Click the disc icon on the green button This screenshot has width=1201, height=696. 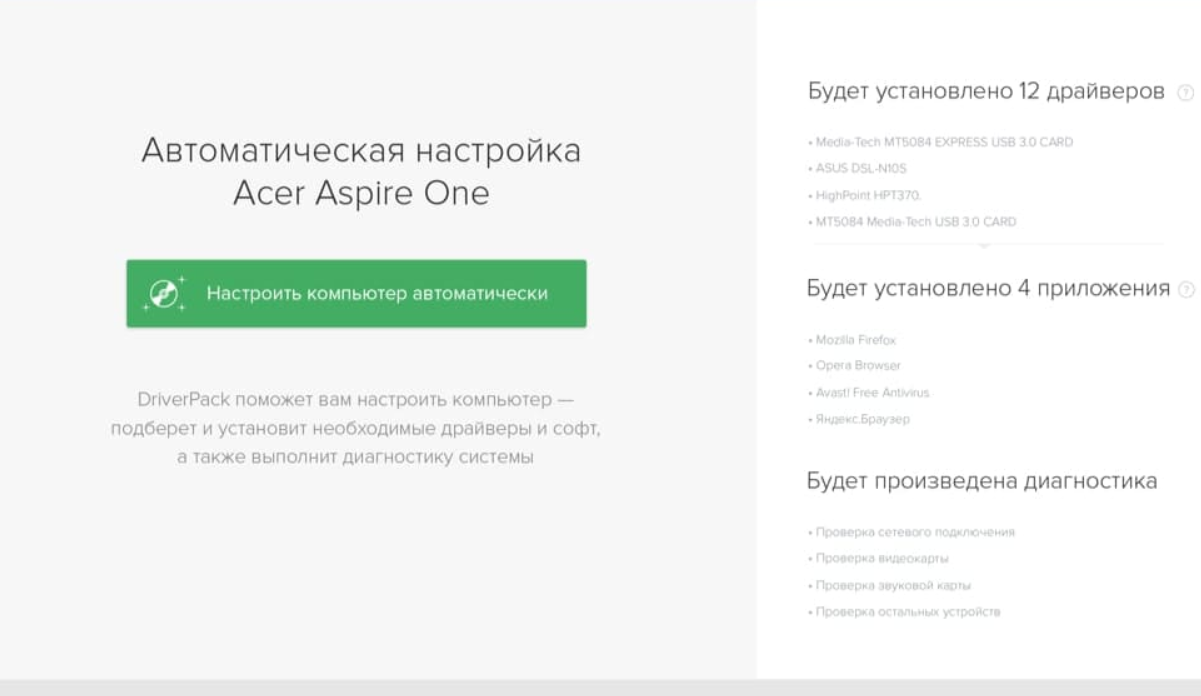(x=164, y=293)
